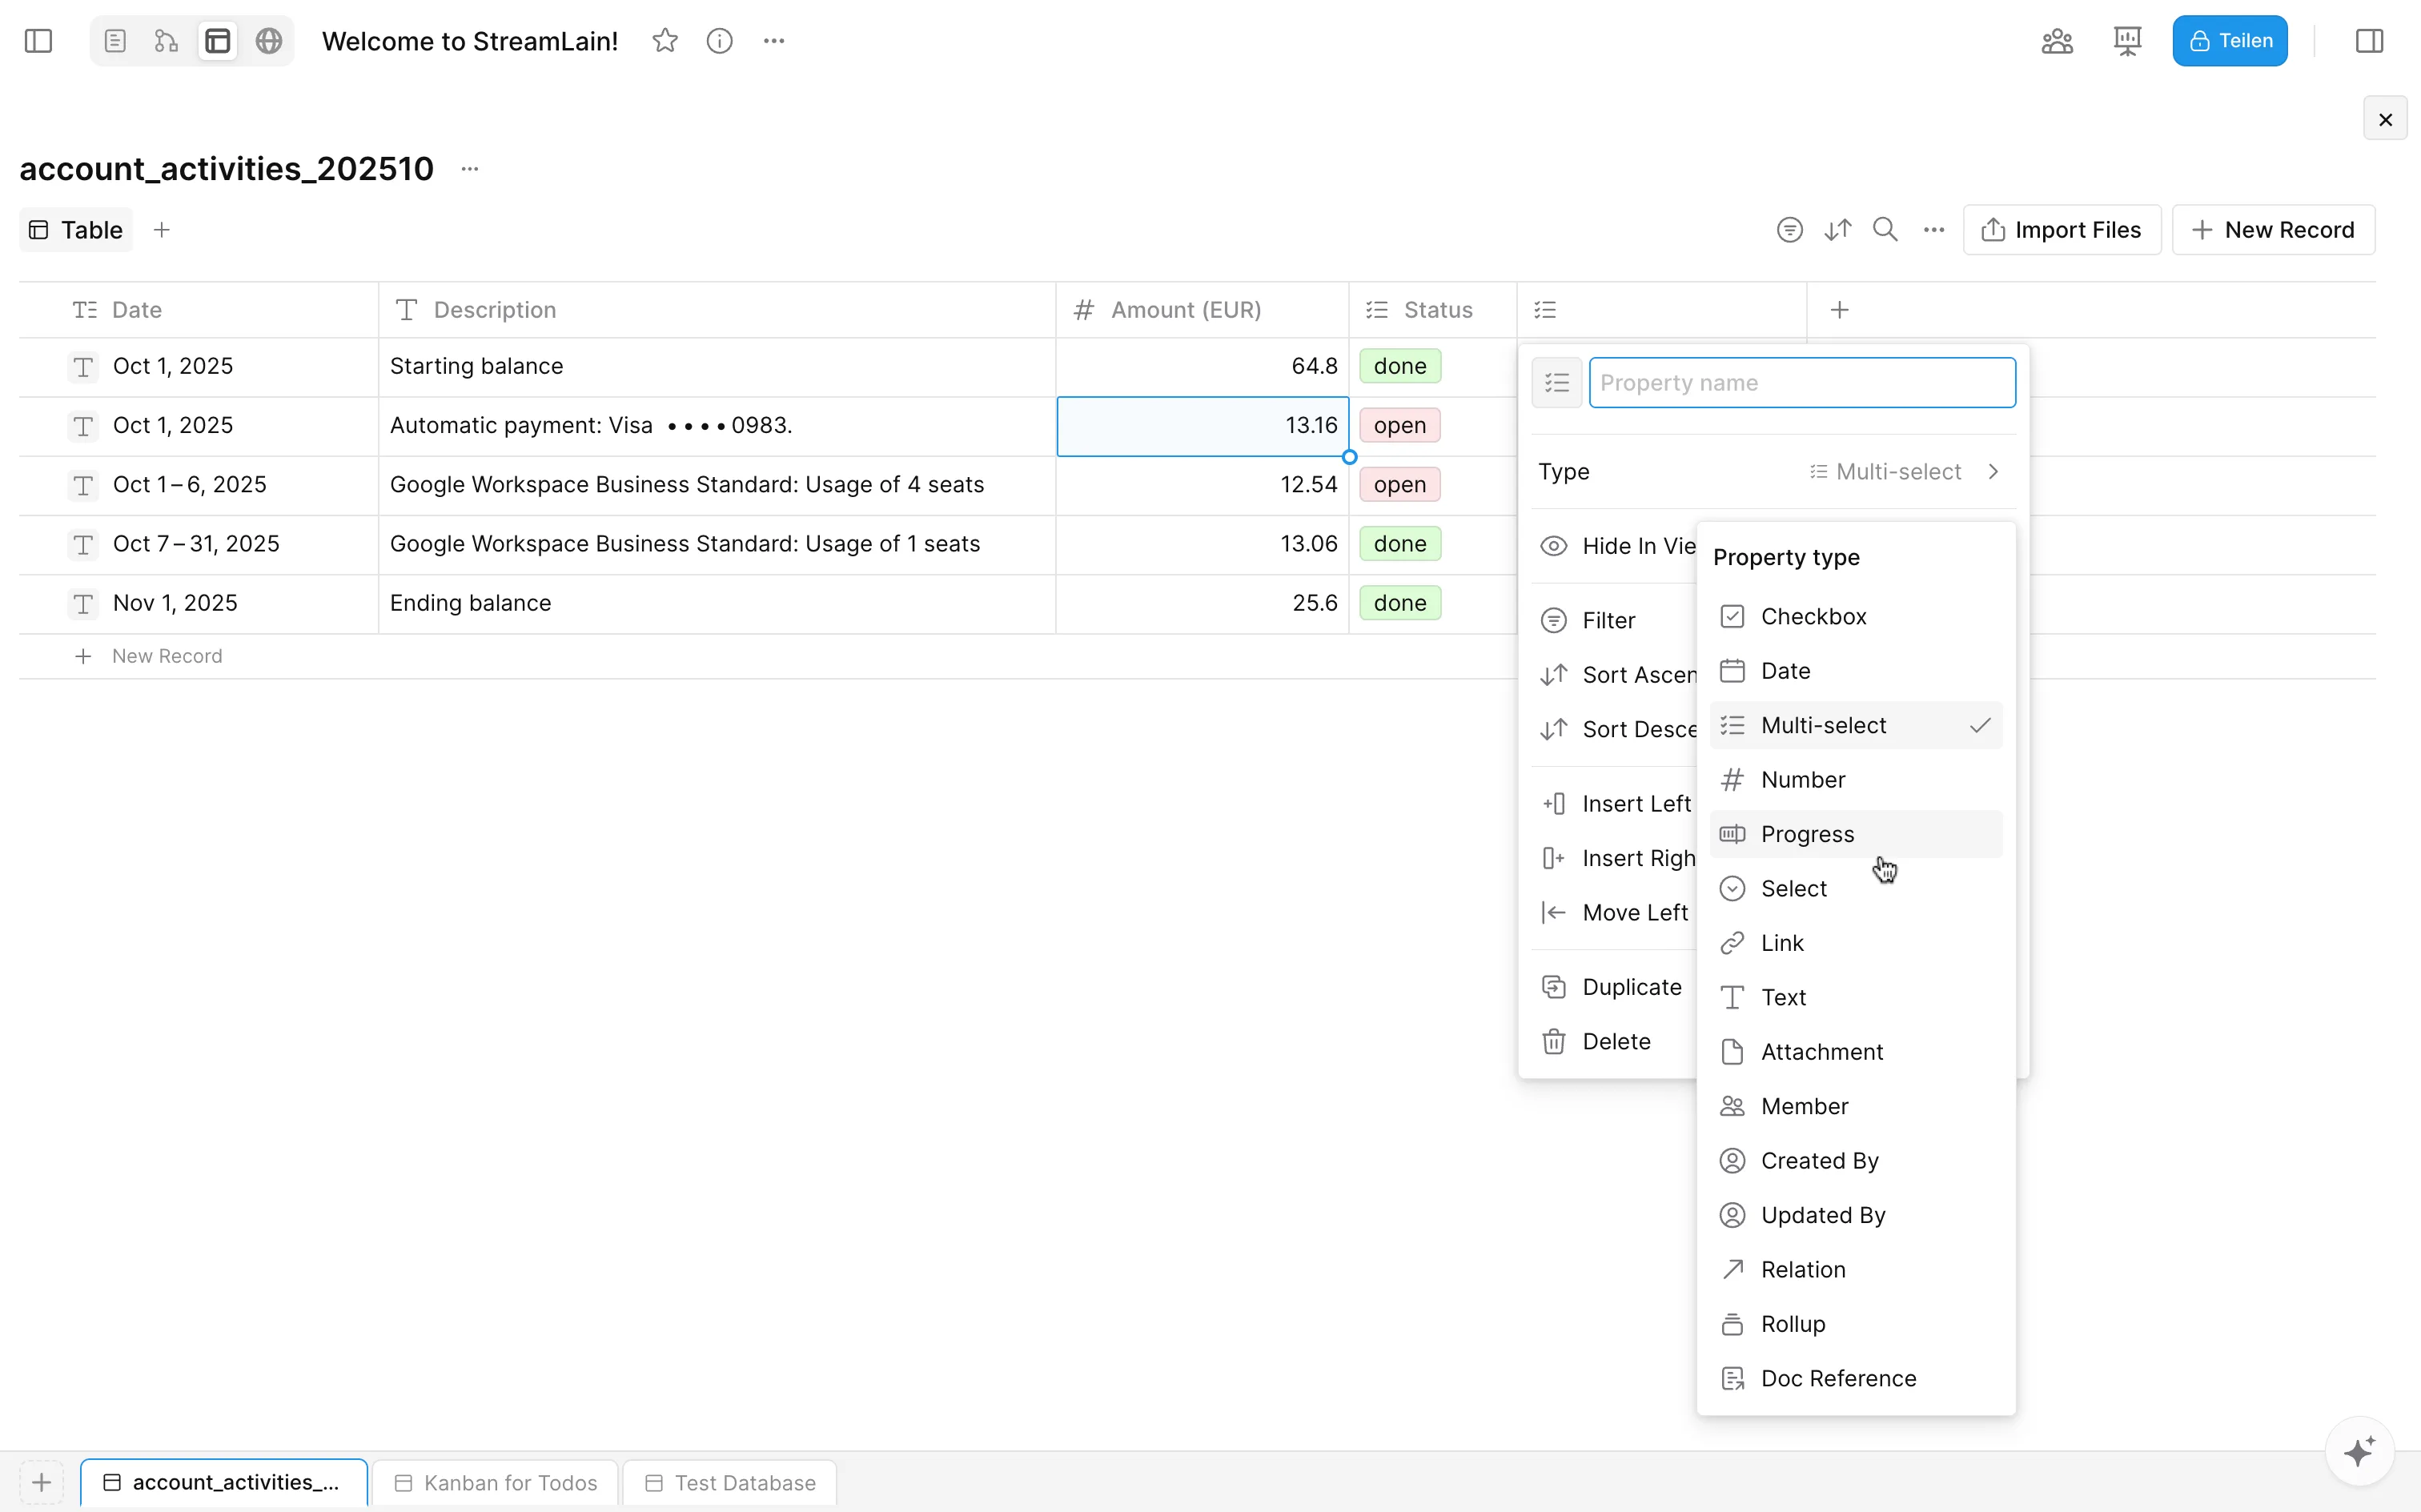Click the New Record button in toolbar
This screenshot has height=1512, width=2421.
(x=2273, y=230)
